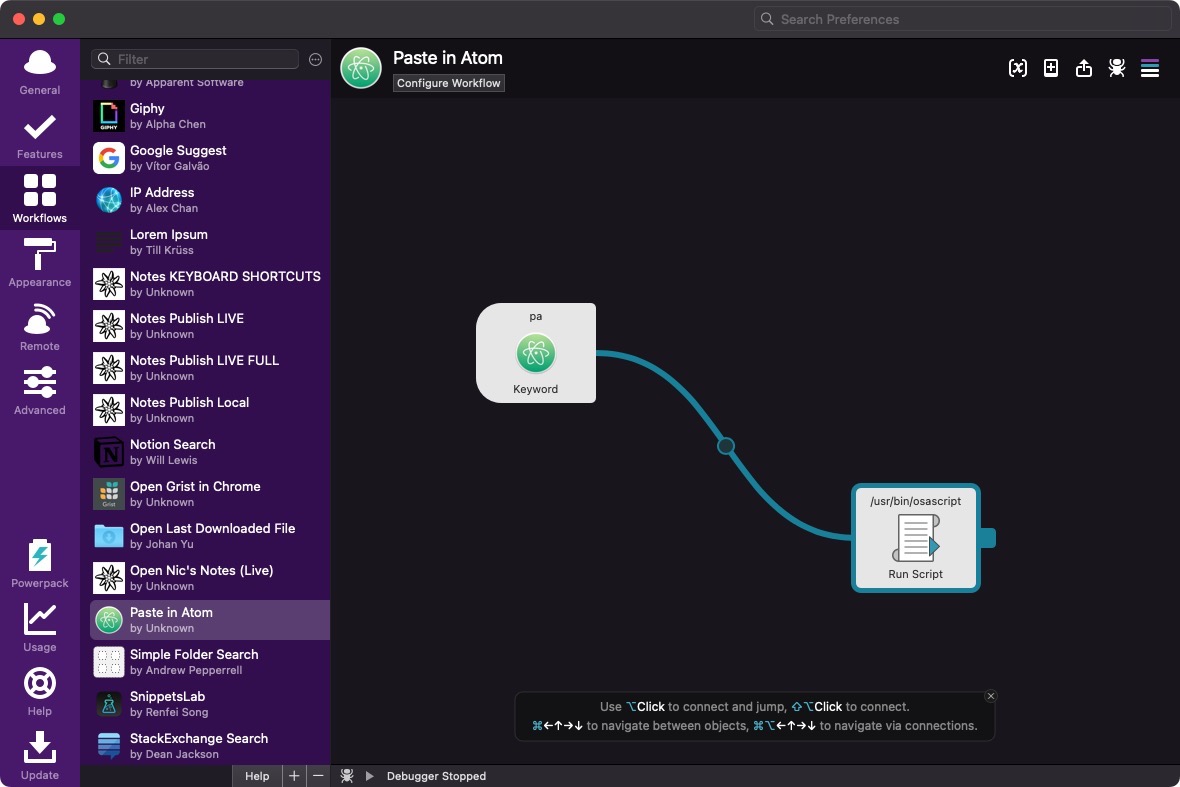This screenshot has height=787, width=1180.
Task: Select the pa Keyword object
Action: click(536, 353)
